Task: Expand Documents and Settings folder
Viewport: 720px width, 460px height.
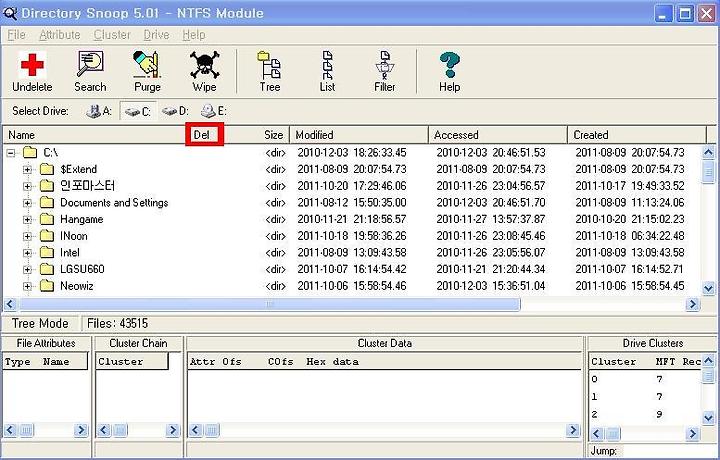Action: tap(28, 203)
